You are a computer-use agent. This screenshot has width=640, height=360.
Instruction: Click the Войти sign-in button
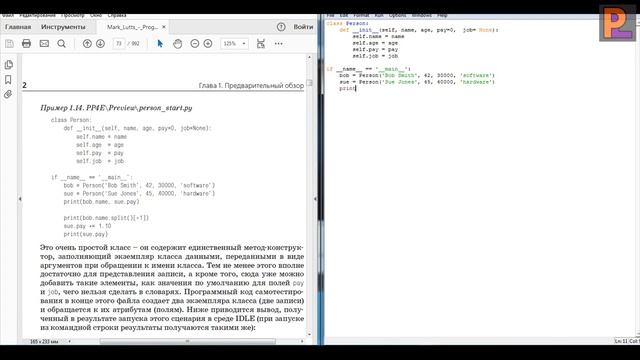tap(303, 27)
